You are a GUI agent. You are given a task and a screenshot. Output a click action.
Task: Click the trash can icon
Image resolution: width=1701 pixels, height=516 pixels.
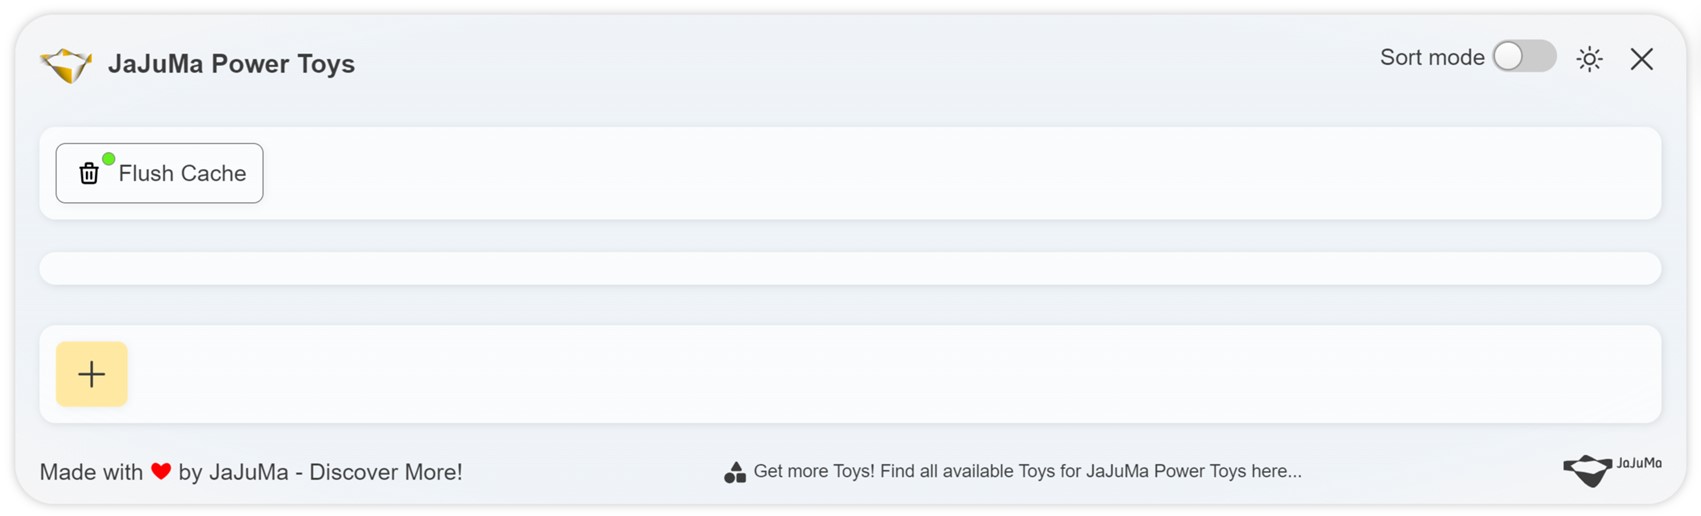[89, 174]
